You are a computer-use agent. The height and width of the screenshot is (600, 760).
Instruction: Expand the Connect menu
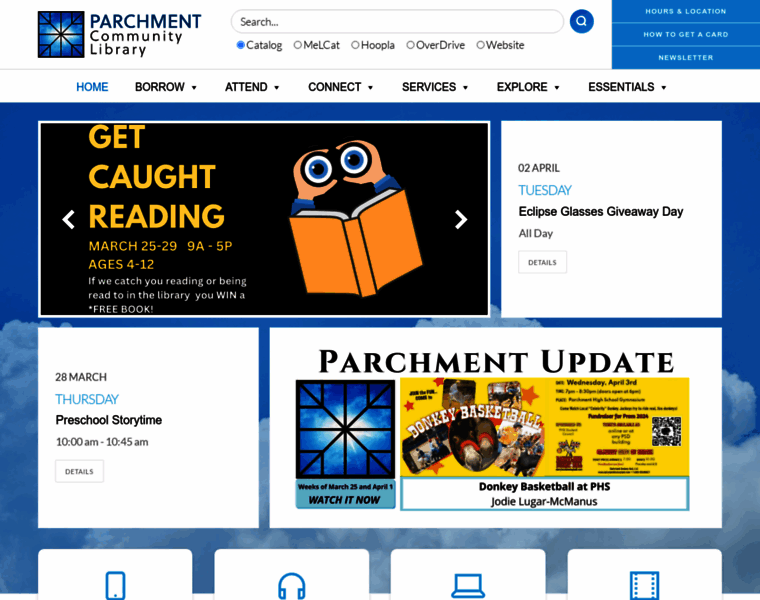341,87
